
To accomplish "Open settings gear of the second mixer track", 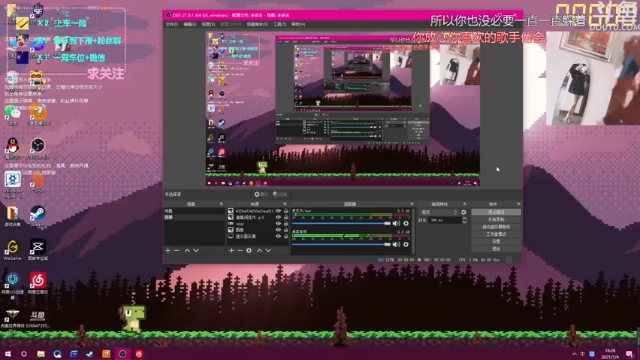I will (406, 244).
